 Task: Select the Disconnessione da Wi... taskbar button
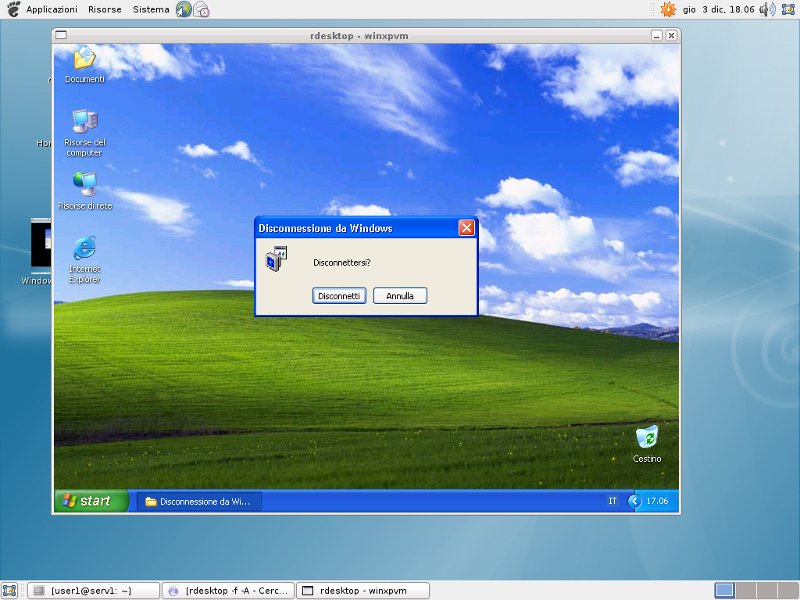199,502
